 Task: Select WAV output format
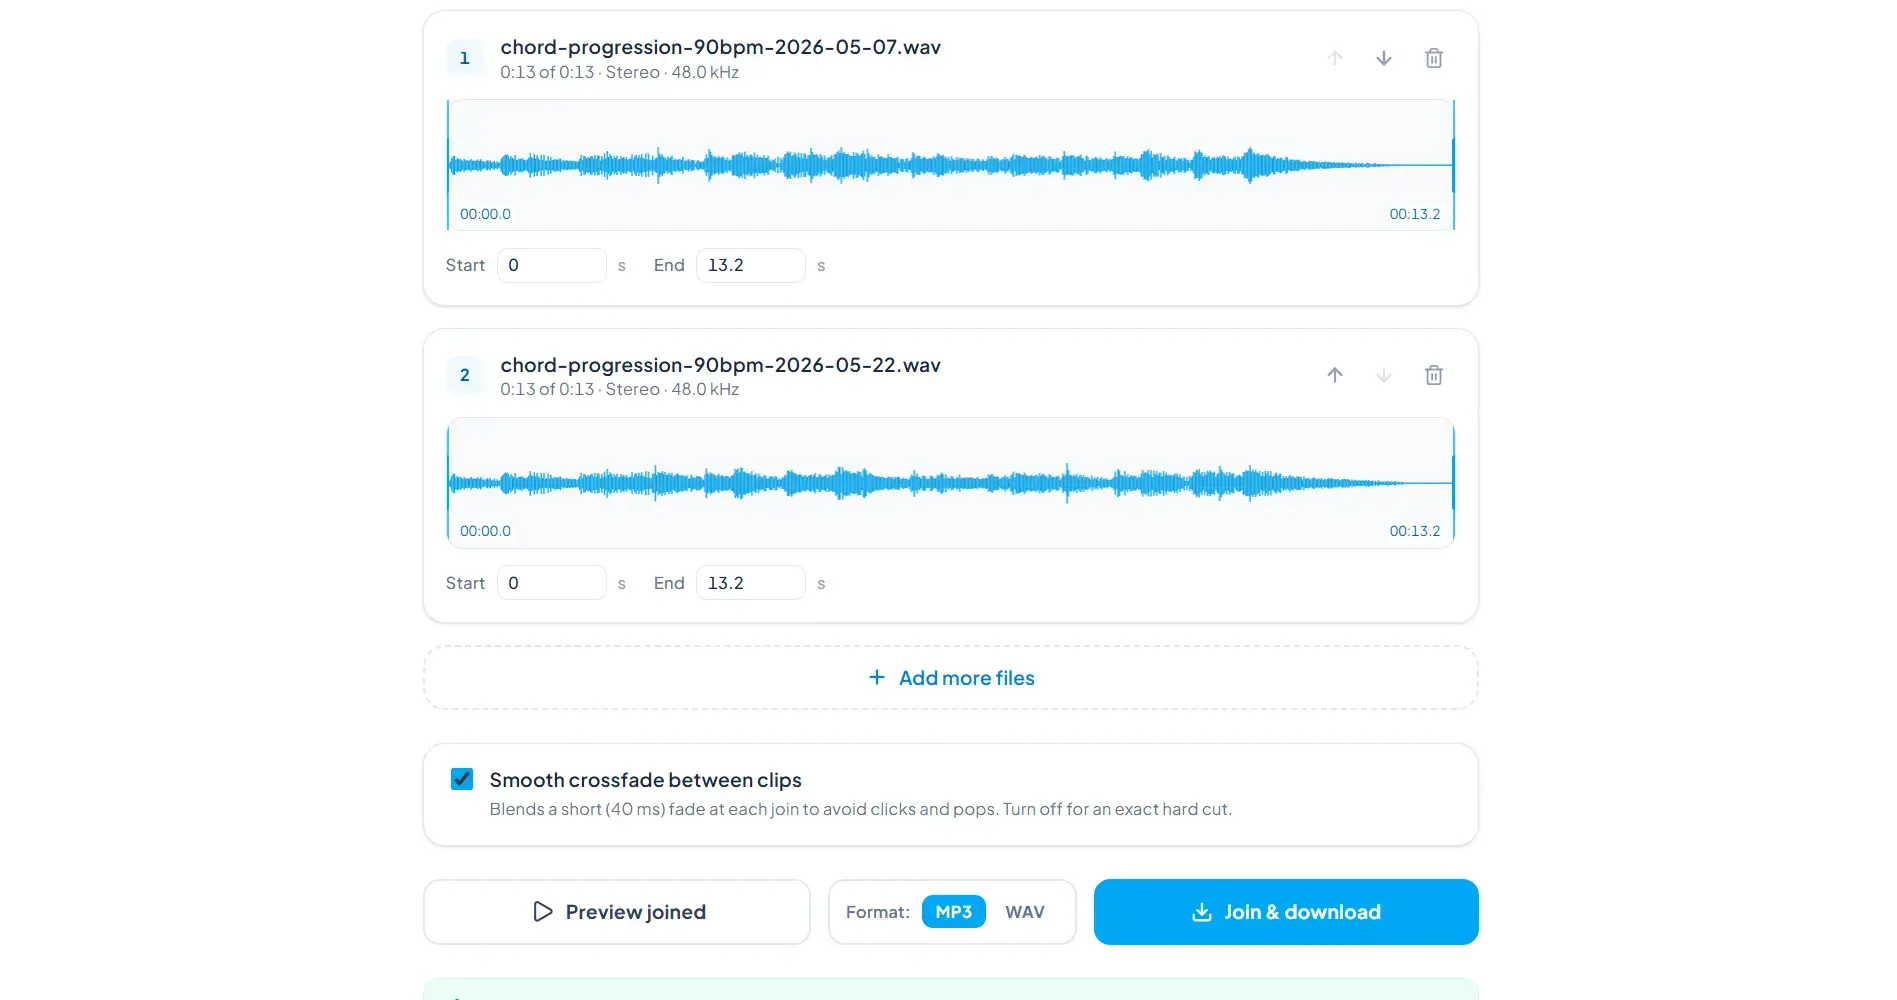1025,912
